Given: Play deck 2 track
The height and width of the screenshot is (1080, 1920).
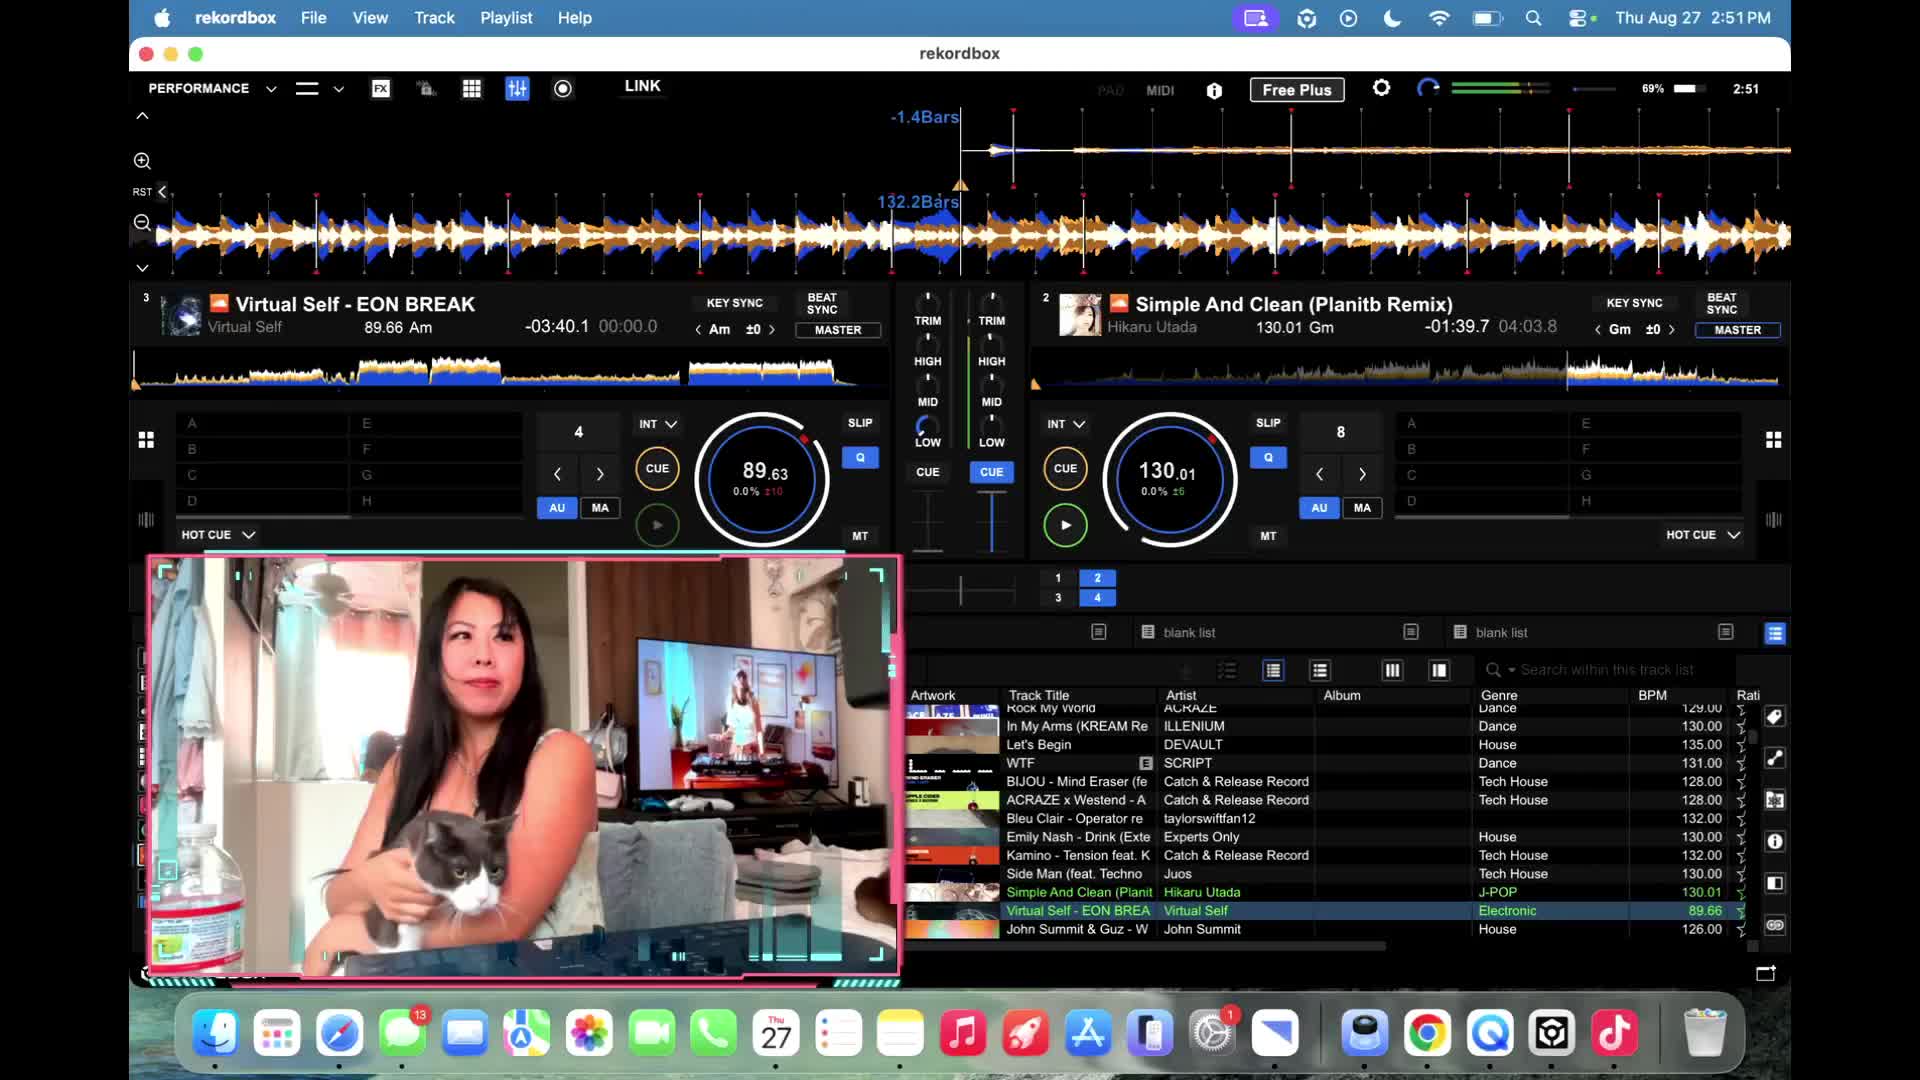Looking at the screenshot, I should click(x=1065, y=525).
